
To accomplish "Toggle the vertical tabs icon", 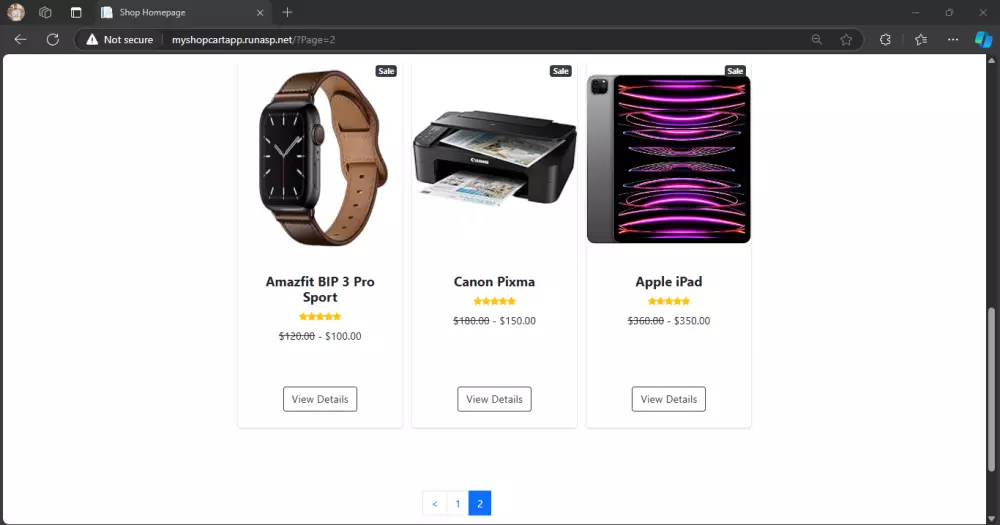I will click(x=76, y=12).
